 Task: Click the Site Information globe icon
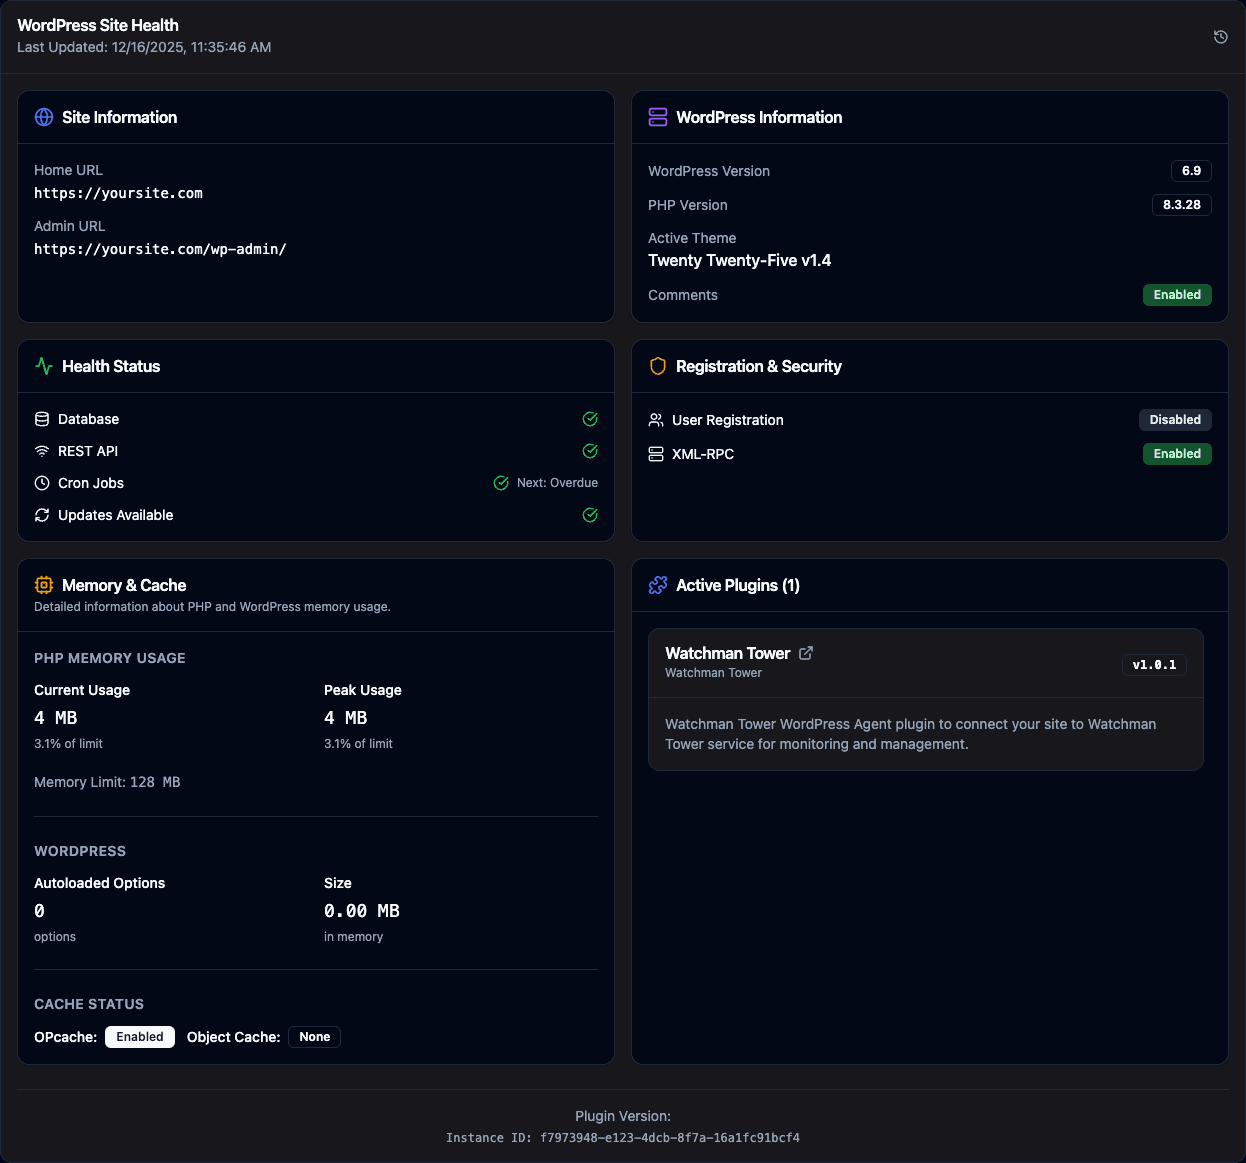pos(43,117)
